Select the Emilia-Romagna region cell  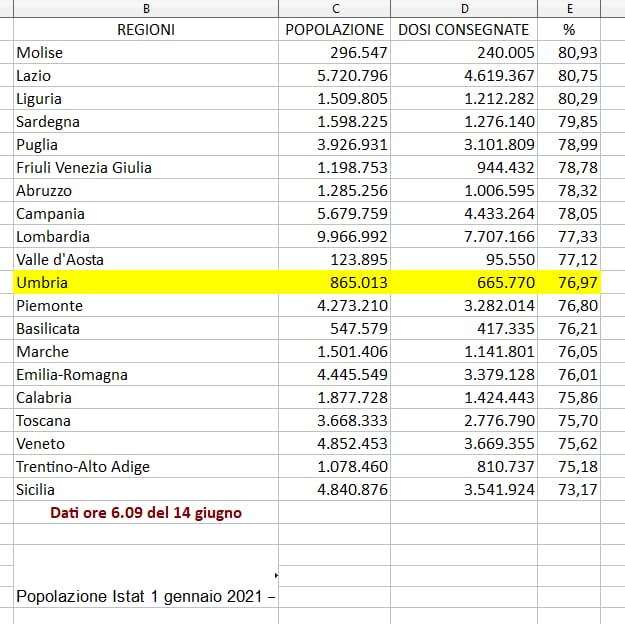(146, 375)
